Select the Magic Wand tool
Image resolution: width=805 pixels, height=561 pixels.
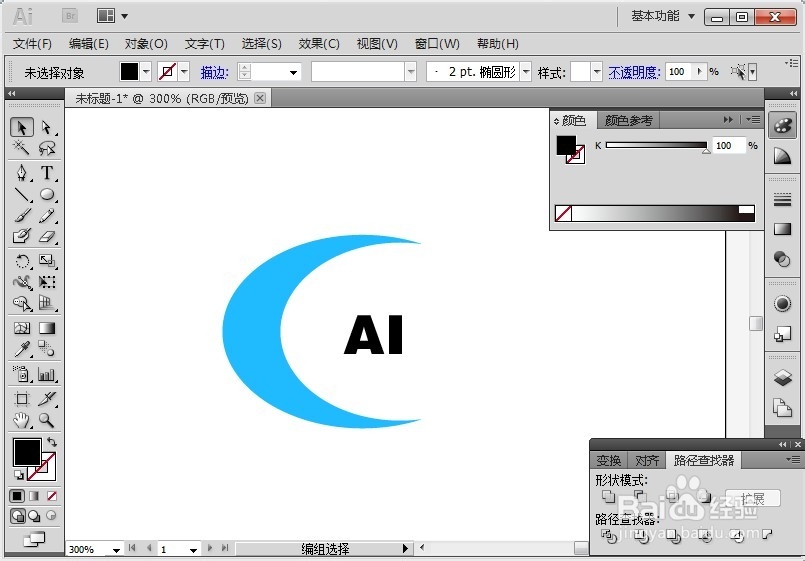click(x=22, y=148)
